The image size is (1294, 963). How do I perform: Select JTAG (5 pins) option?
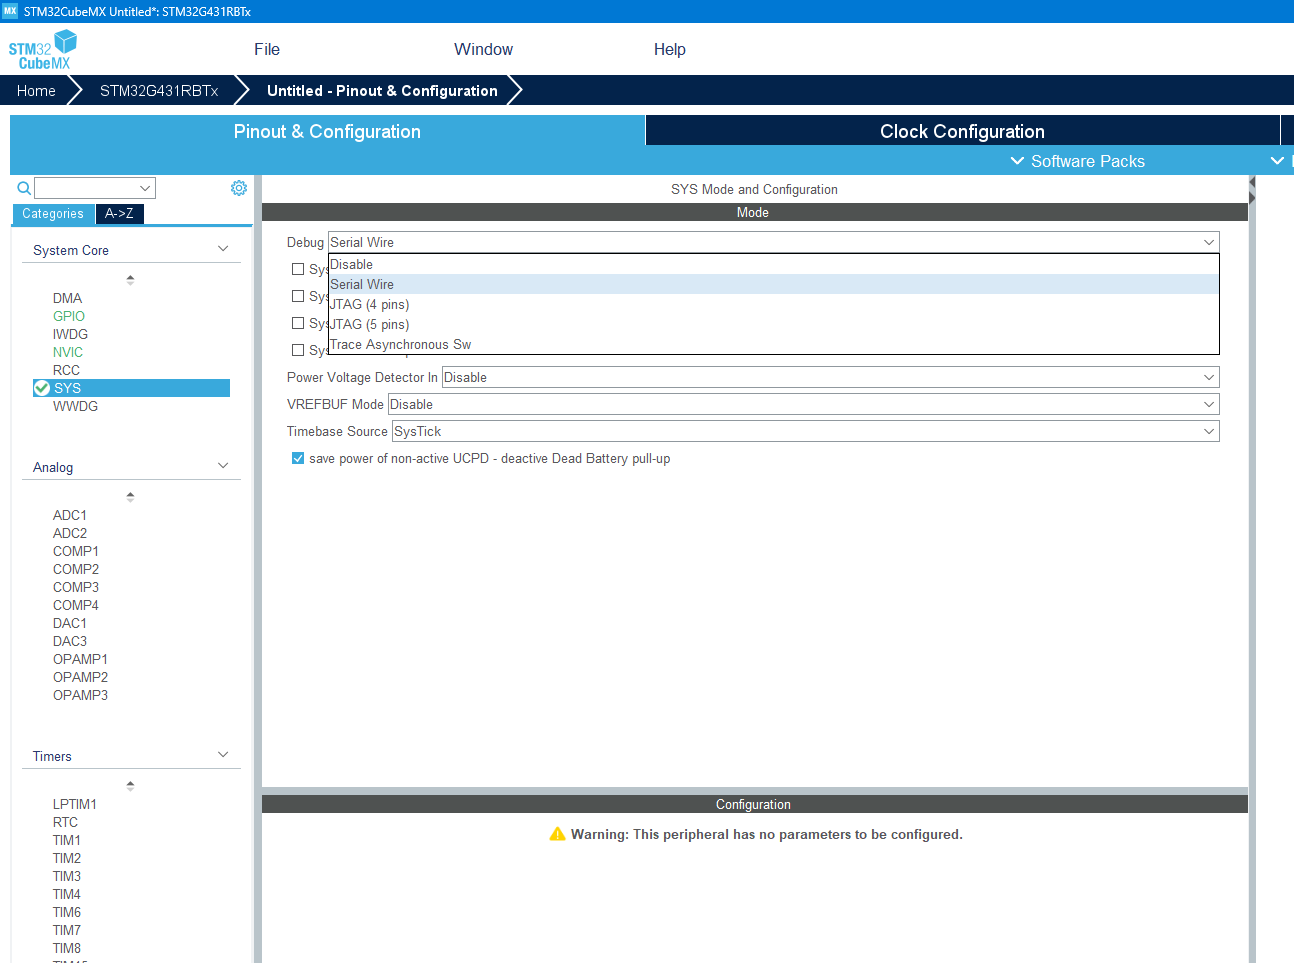click(x=773, y=324)
